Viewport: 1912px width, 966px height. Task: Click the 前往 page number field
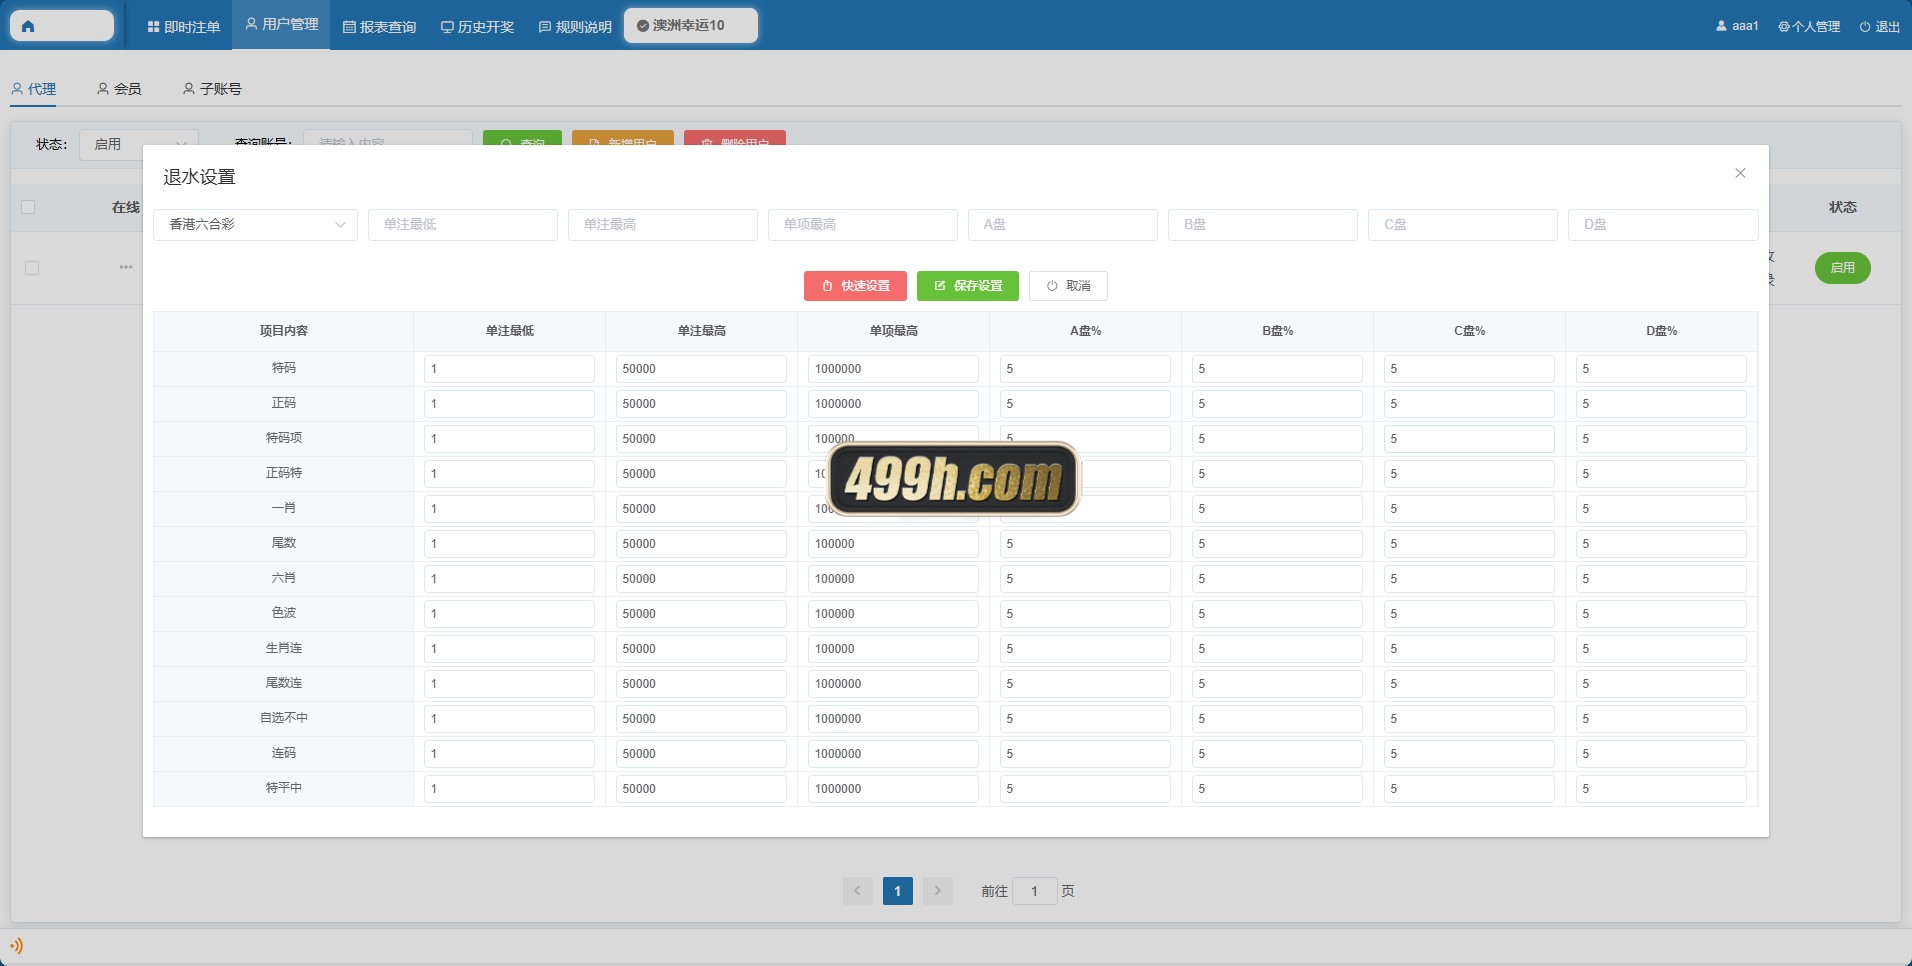tap(1034, 891)
